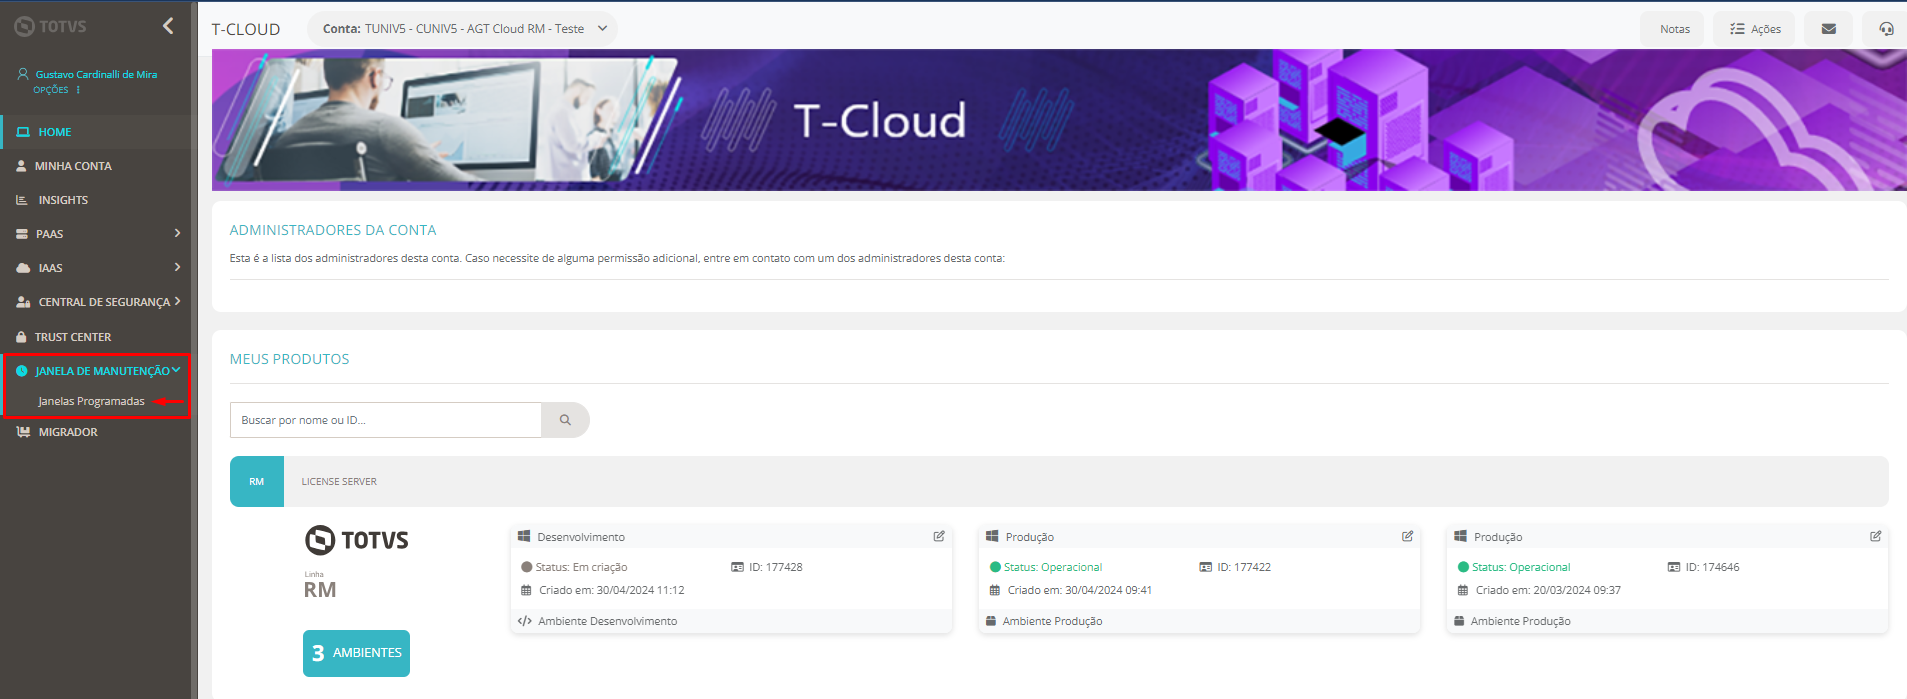Click the MIGRADOR dolly icon

point(23,432)
